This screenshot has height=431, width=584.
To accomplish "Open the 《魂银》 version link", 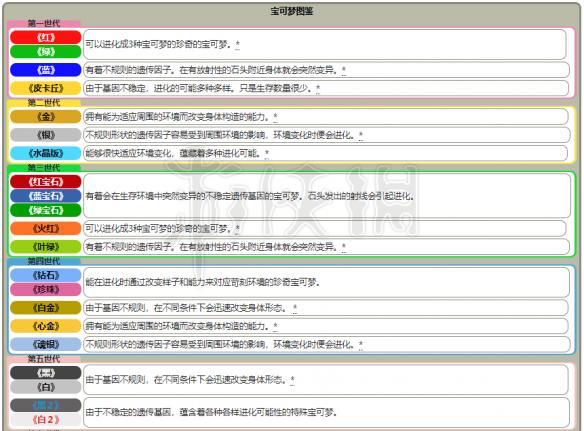I will tap(46, 344).
